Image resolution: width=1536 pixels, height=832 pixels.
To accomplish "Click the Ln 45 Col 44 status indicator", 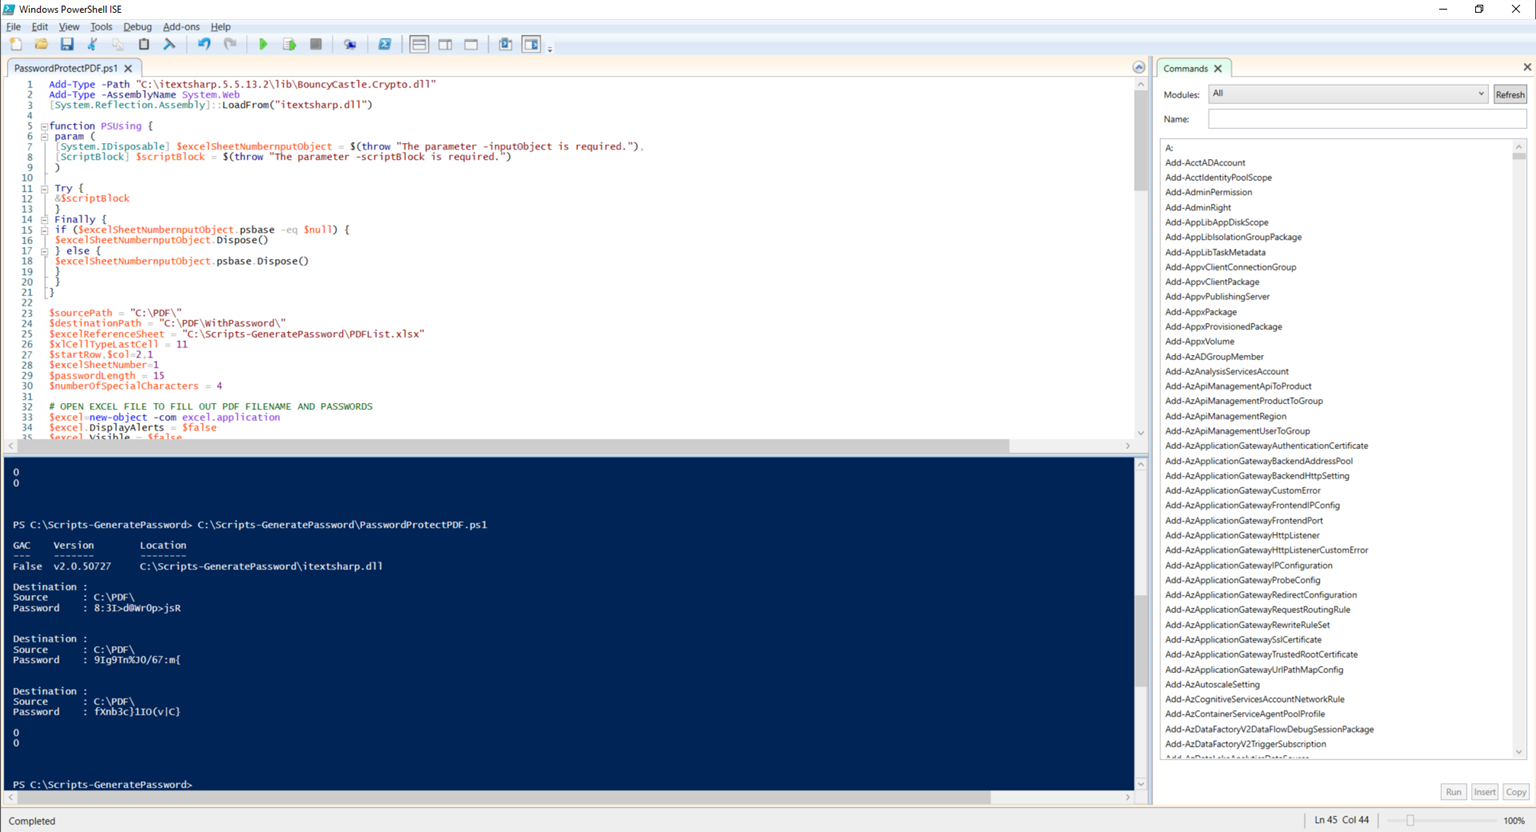I will pyautogui.click(x=1341, y=820).
